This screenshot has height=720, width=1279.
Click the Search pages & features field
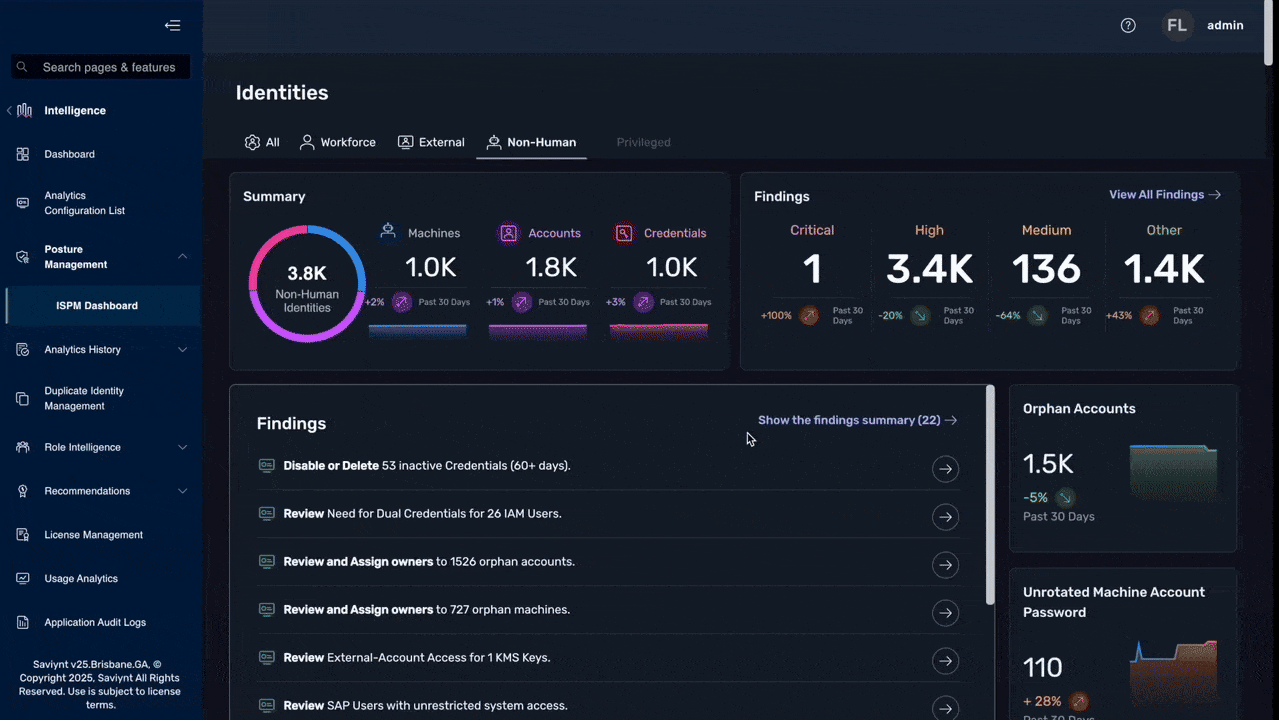(x=100, y=67)
